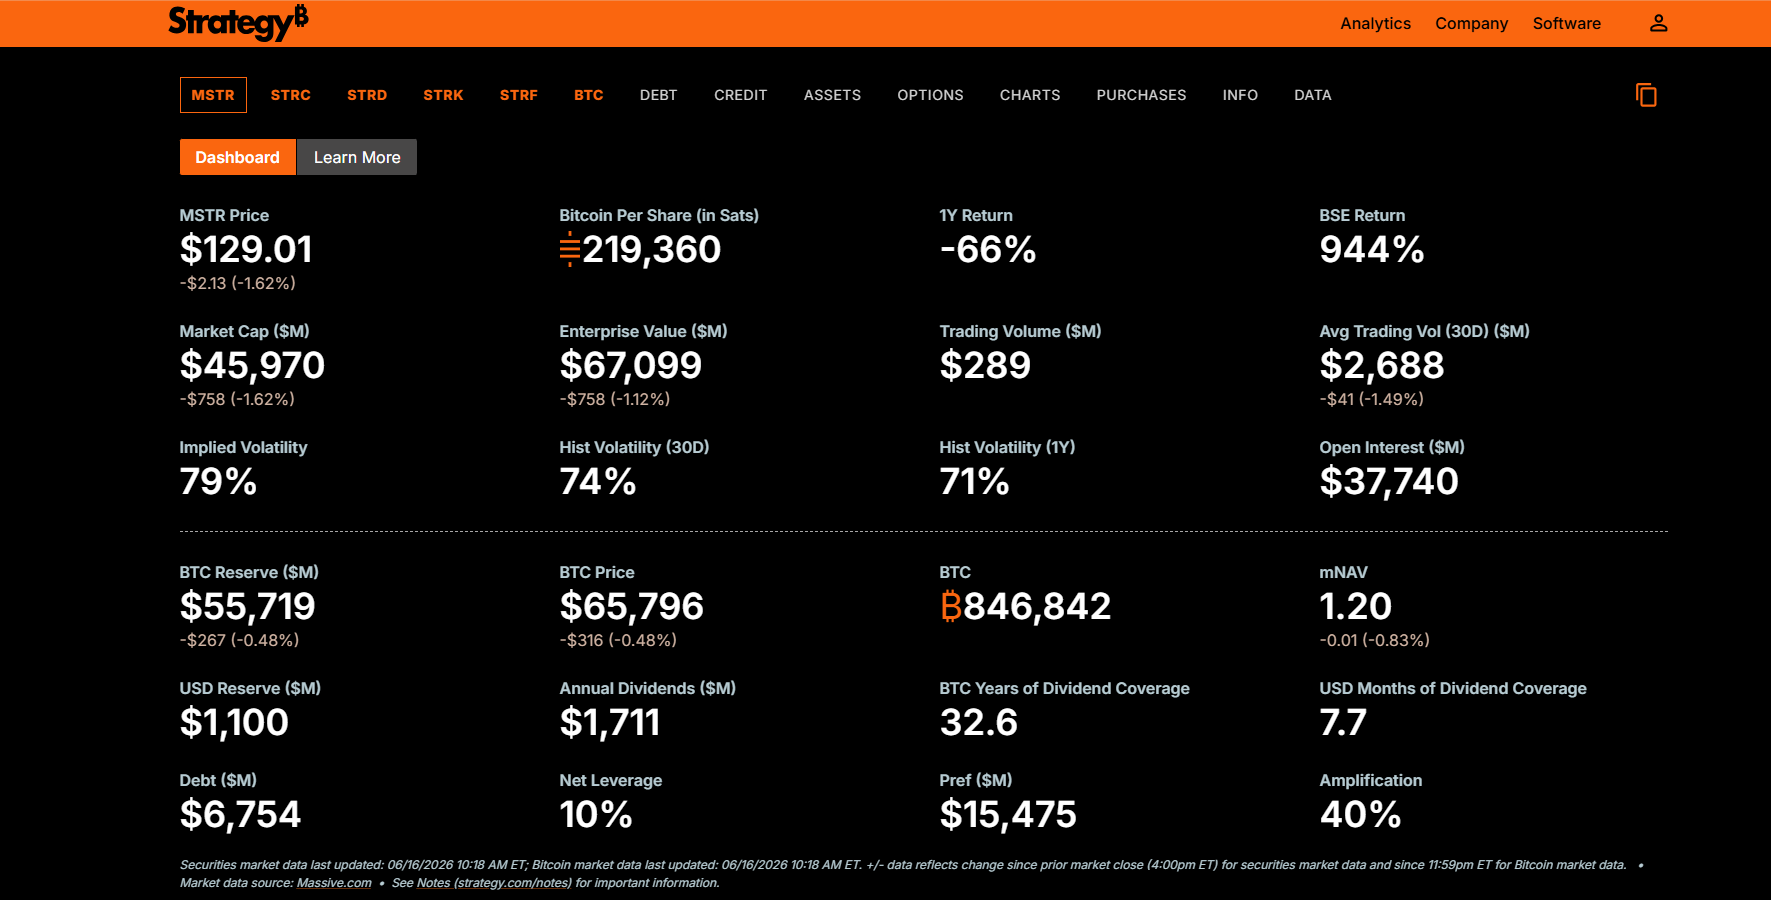This screenshot has height=900, width=1771.
Task: Open the Analytics menu
Action: click(x=1375, y=23)
